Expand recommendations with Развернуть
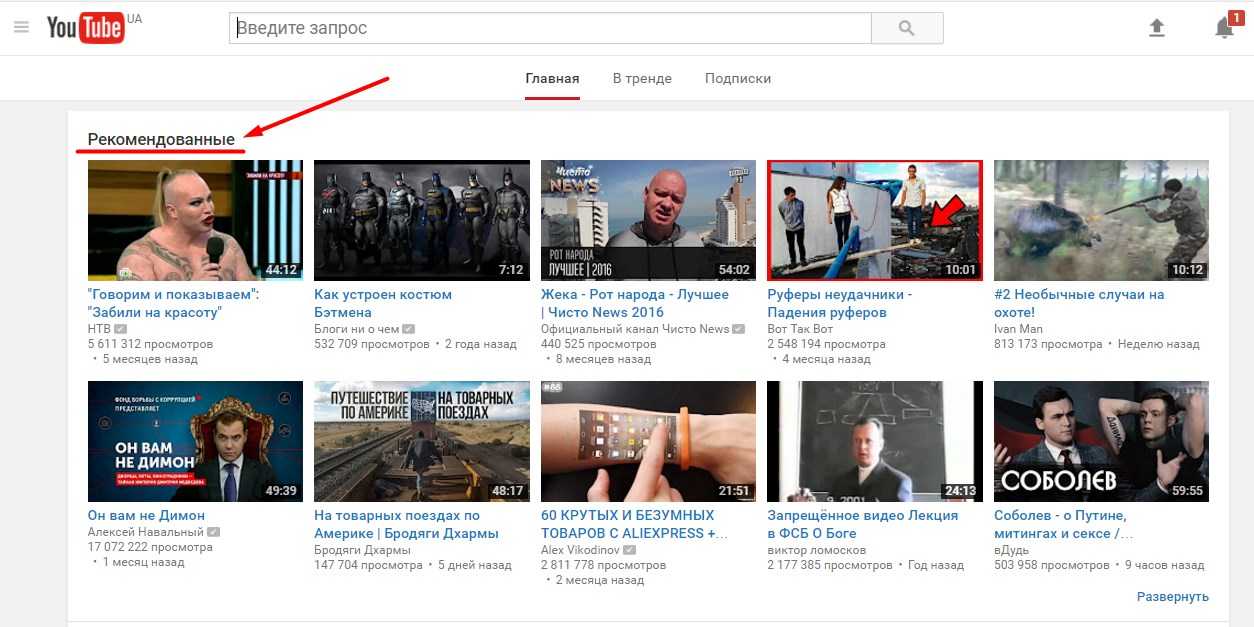The image size is (1254, 627). (1172, 597)
